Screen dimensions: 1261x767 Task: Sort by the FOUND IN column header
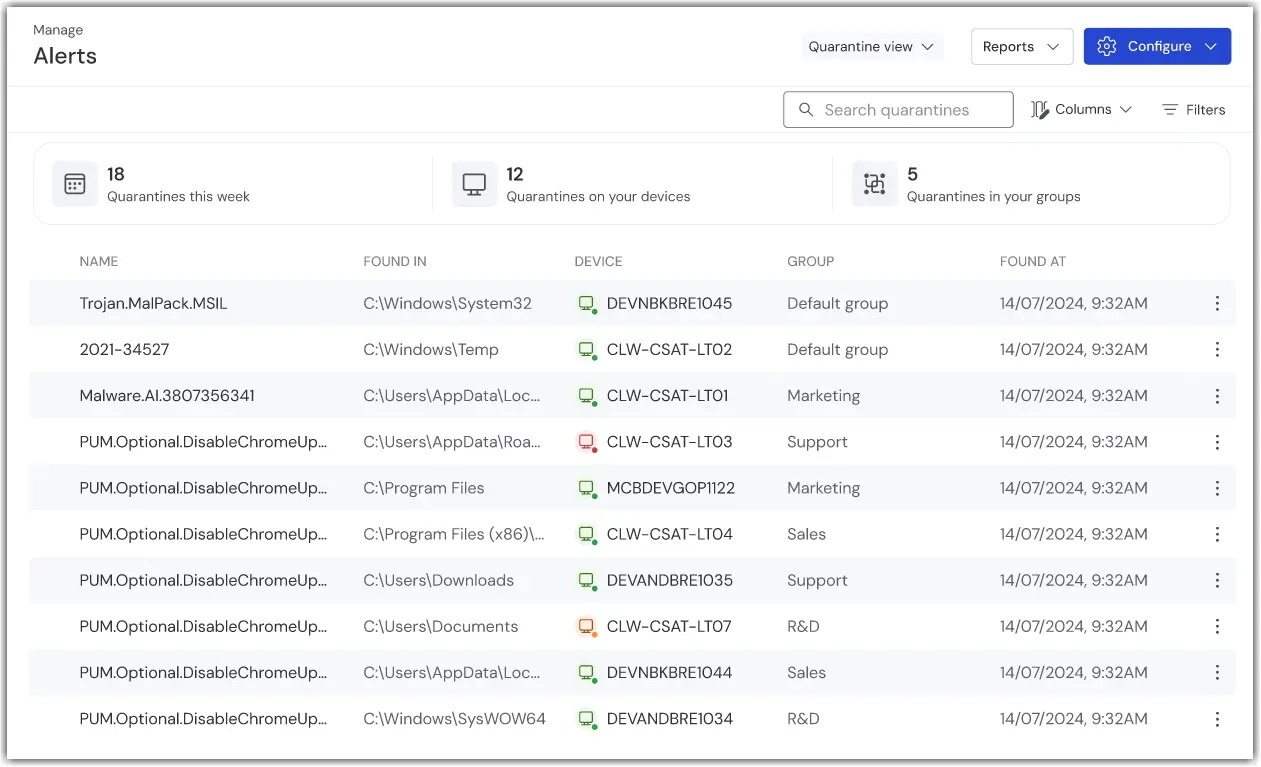pos(395,261)
